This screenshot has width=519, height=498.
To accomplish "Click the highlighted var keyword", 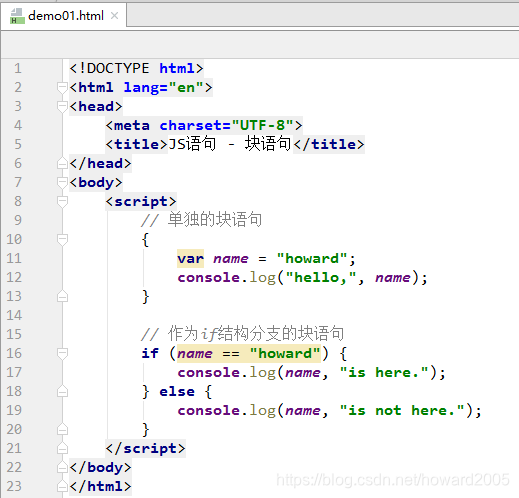I will pos(190,258).
